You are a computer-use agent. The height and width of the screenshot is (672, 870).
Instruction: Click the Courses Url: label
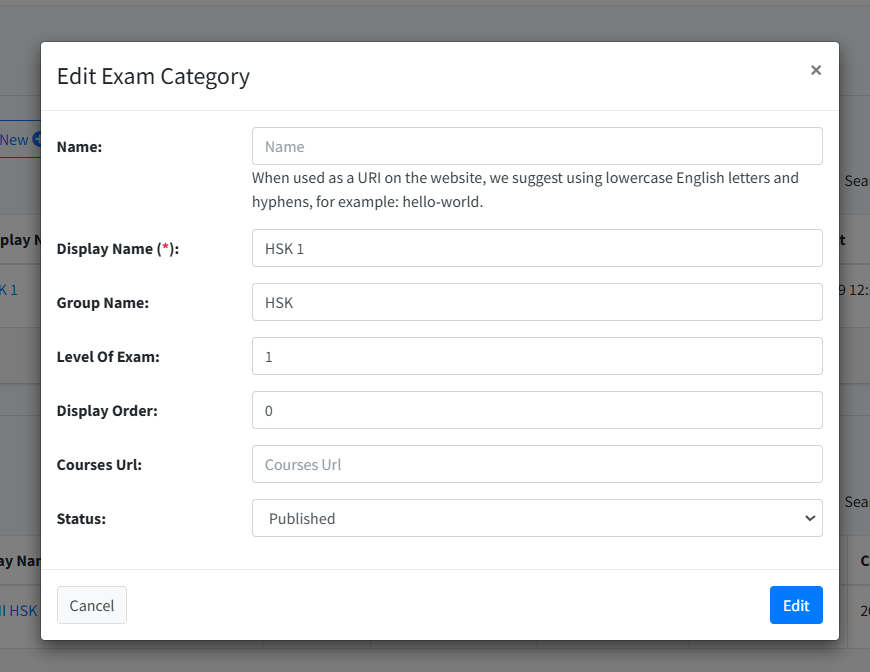click(99, 464)
